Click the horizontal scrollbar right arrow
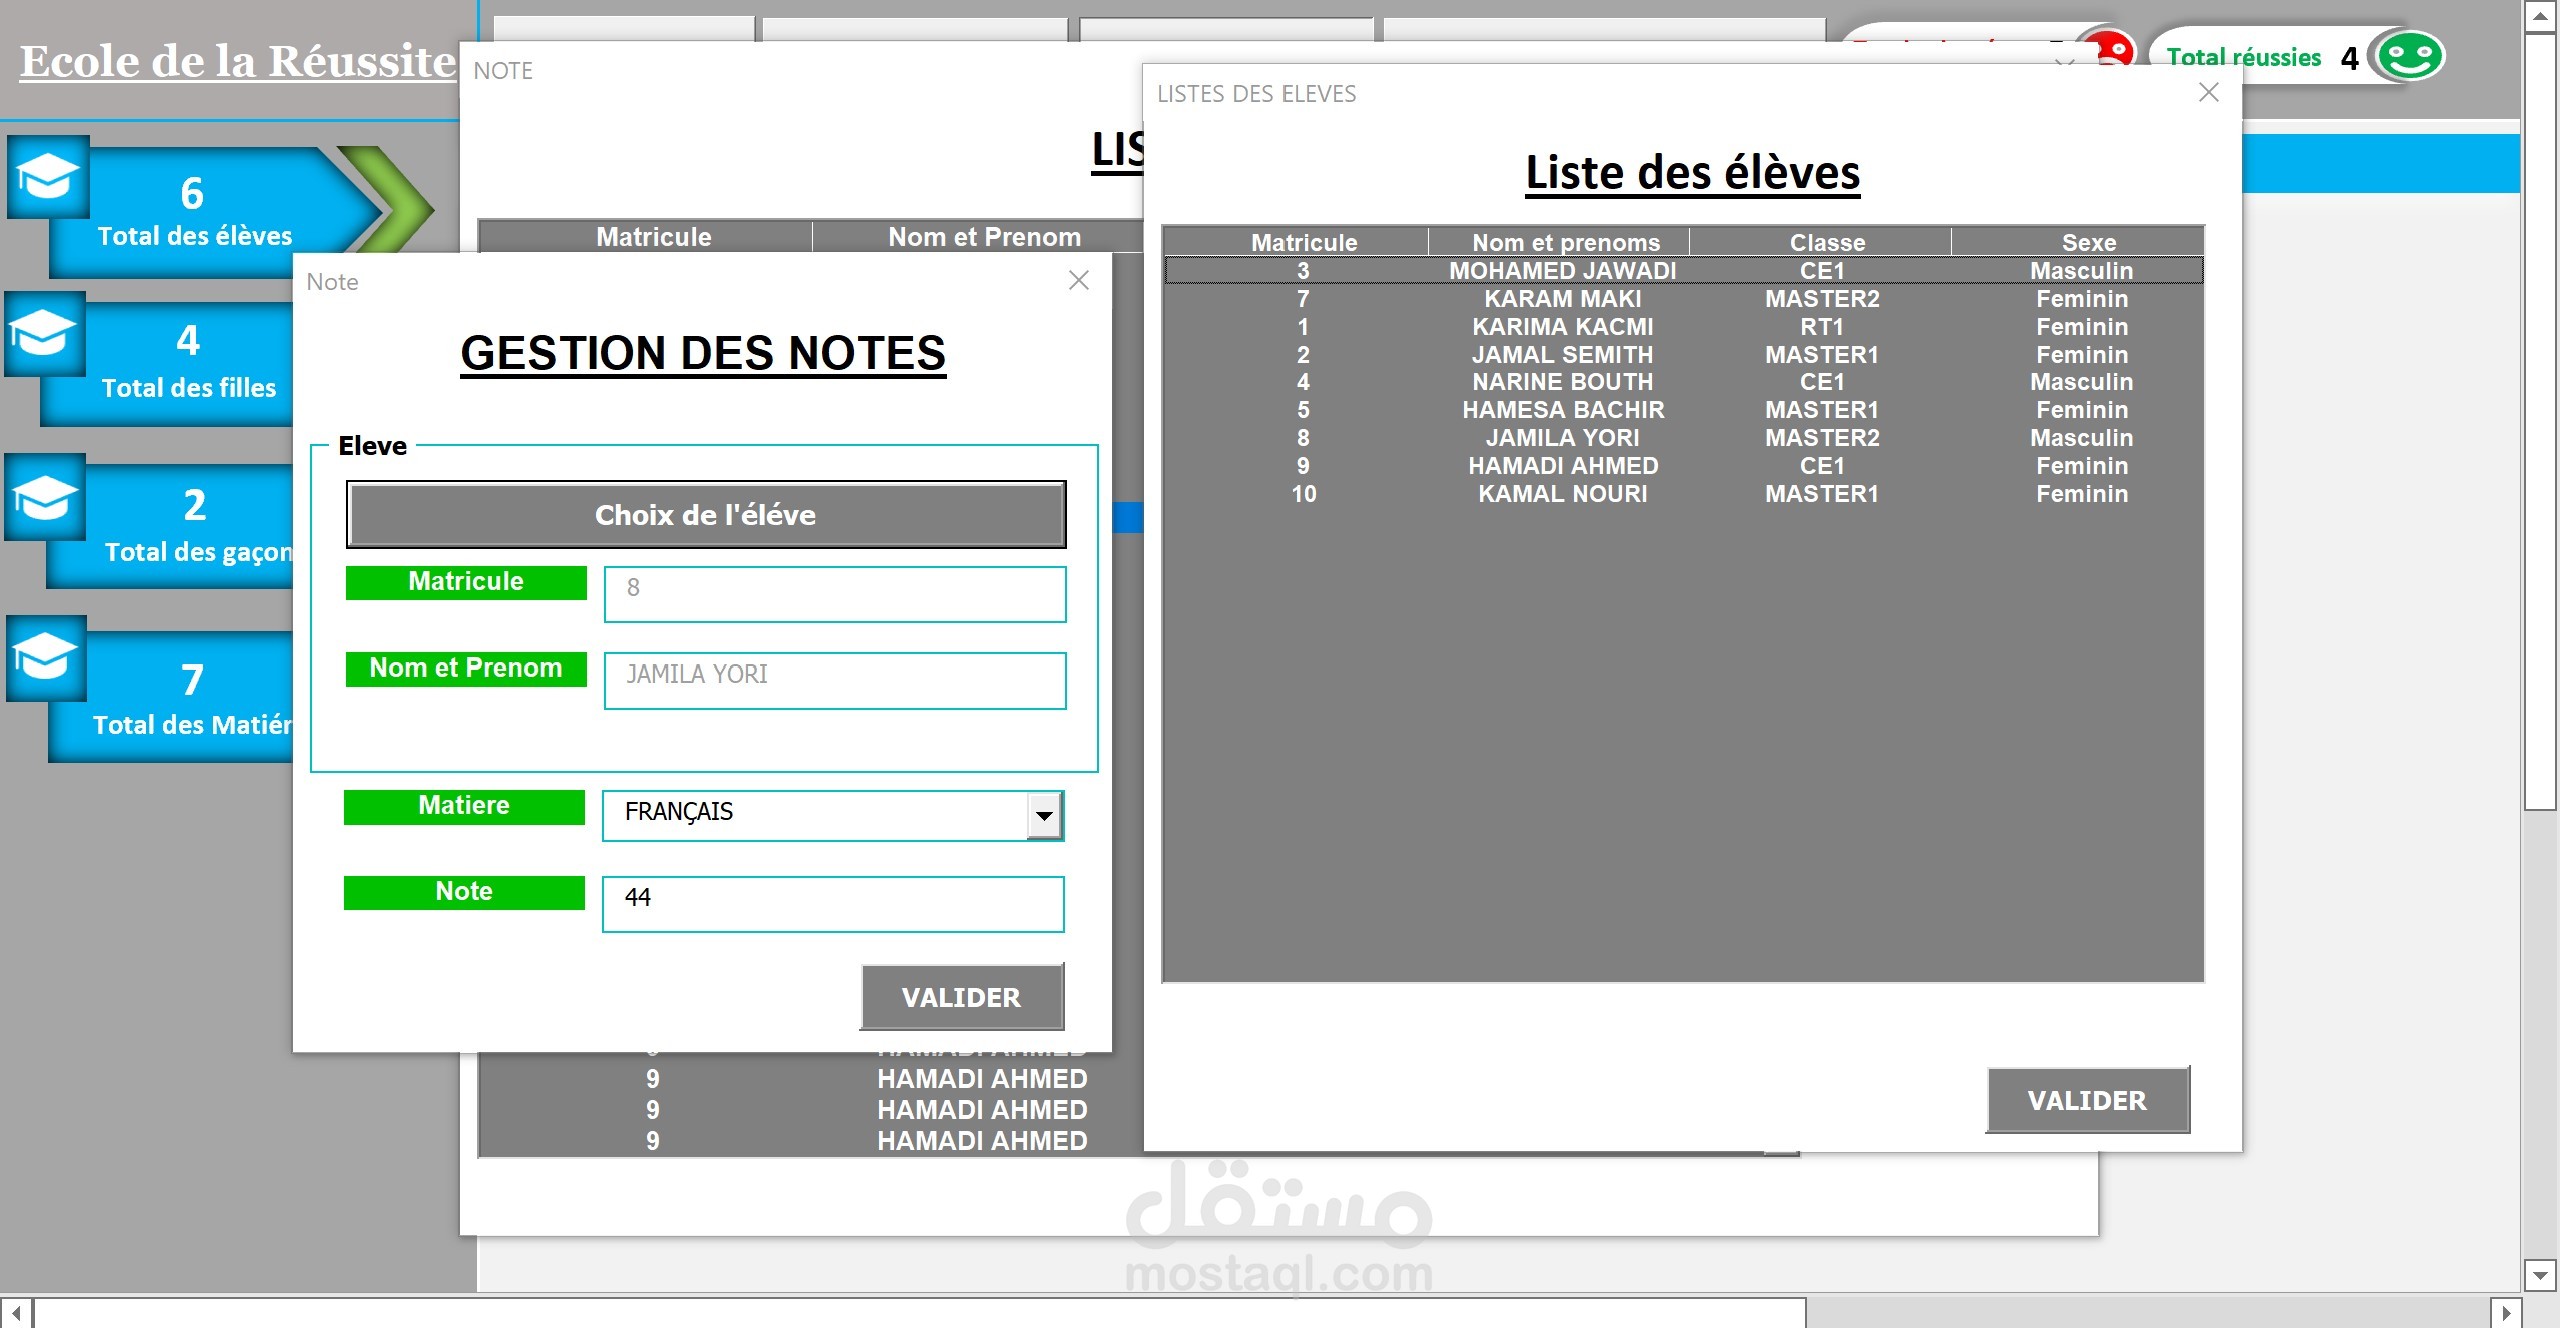The width and height of the screenshot is (2560, 1328). (x=2506, y=1312)
